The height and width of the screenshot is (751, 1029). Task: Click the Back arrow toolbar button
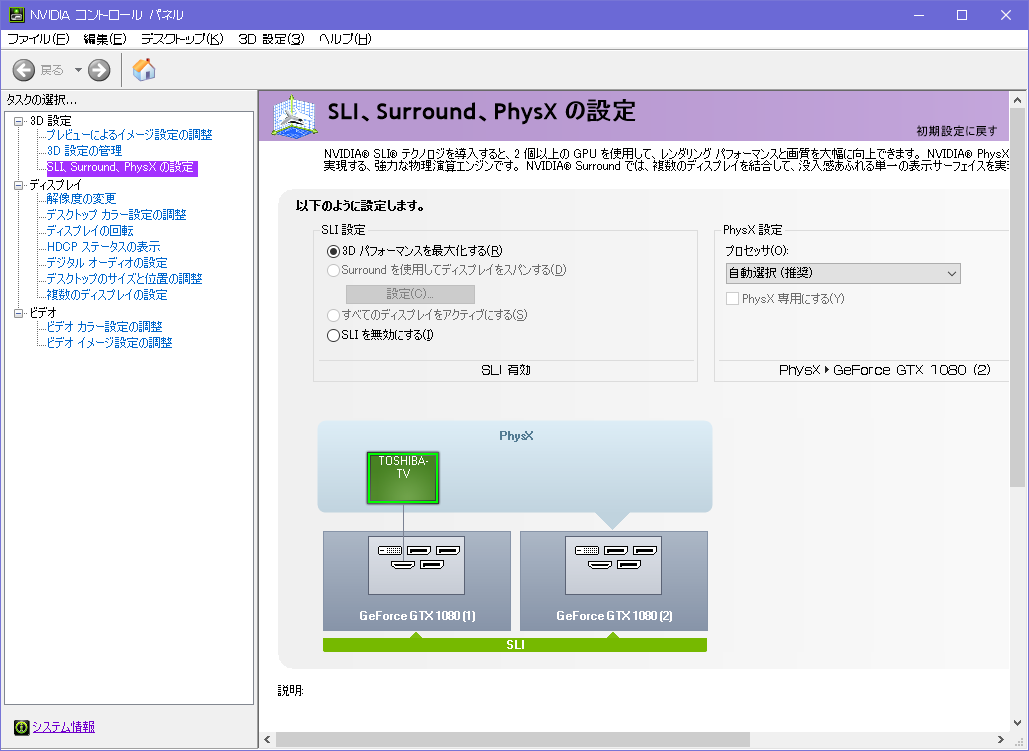point(24,70)
